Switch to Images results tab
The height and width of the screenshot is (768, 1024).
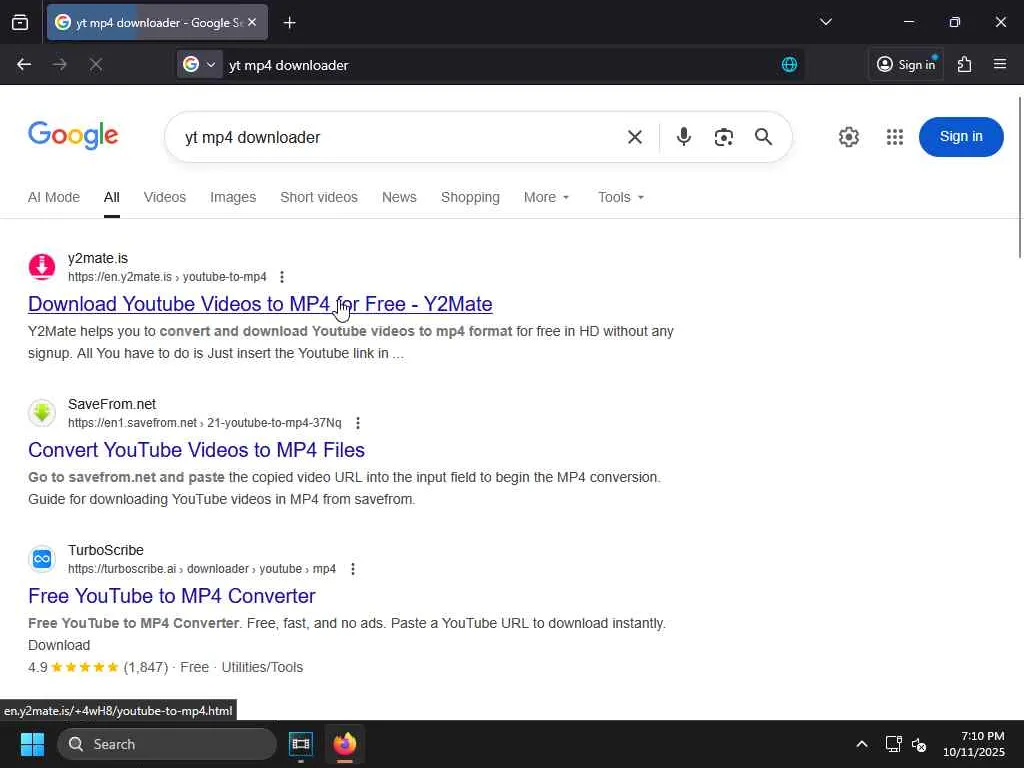(x=233, y=197)
